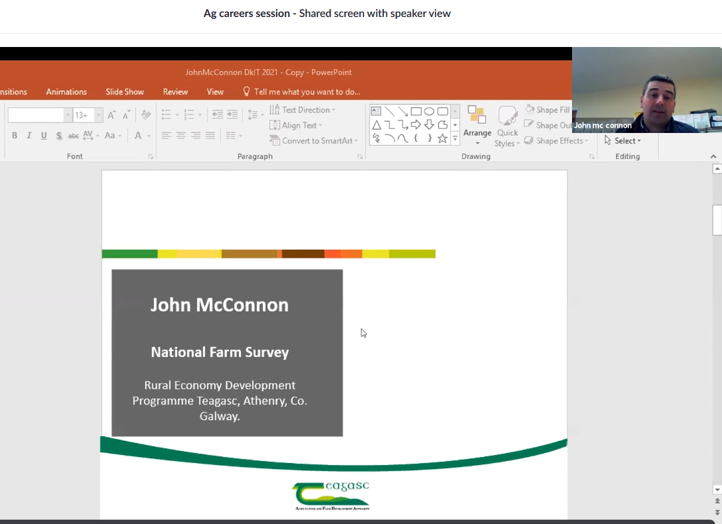This screenshot has width=722, height=524.
Task: Open Quick Styles gallery
Action: coord(507,127)
